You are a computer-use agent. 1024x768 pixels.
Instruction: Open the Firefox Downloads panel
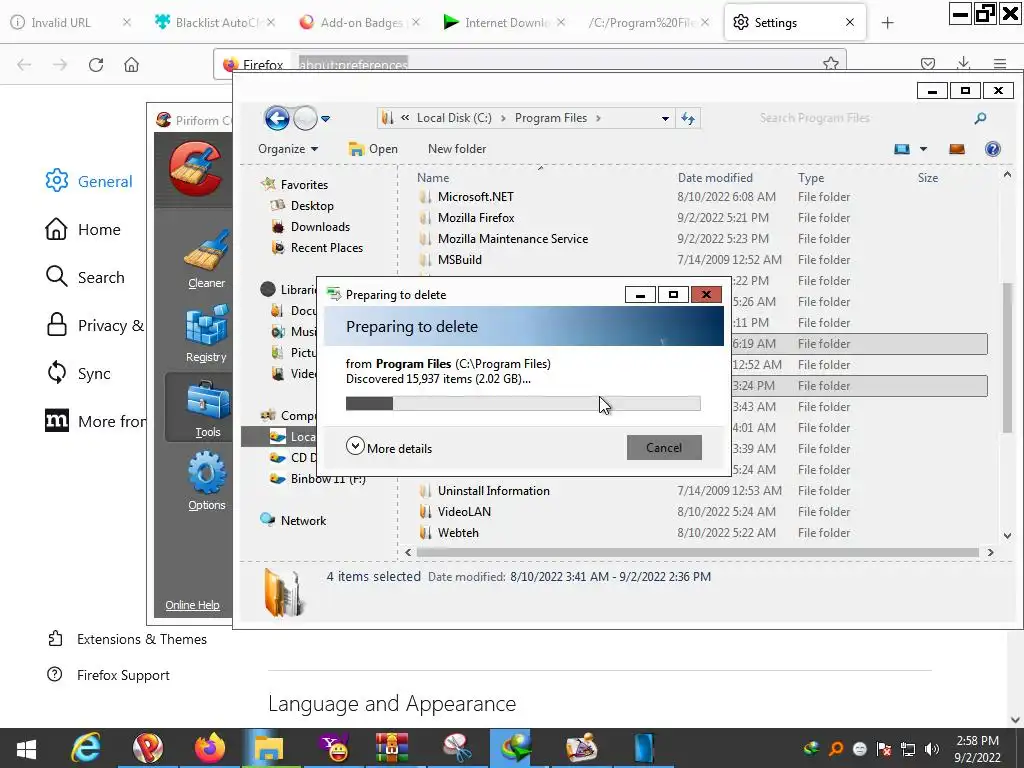[x=963, y=63]
